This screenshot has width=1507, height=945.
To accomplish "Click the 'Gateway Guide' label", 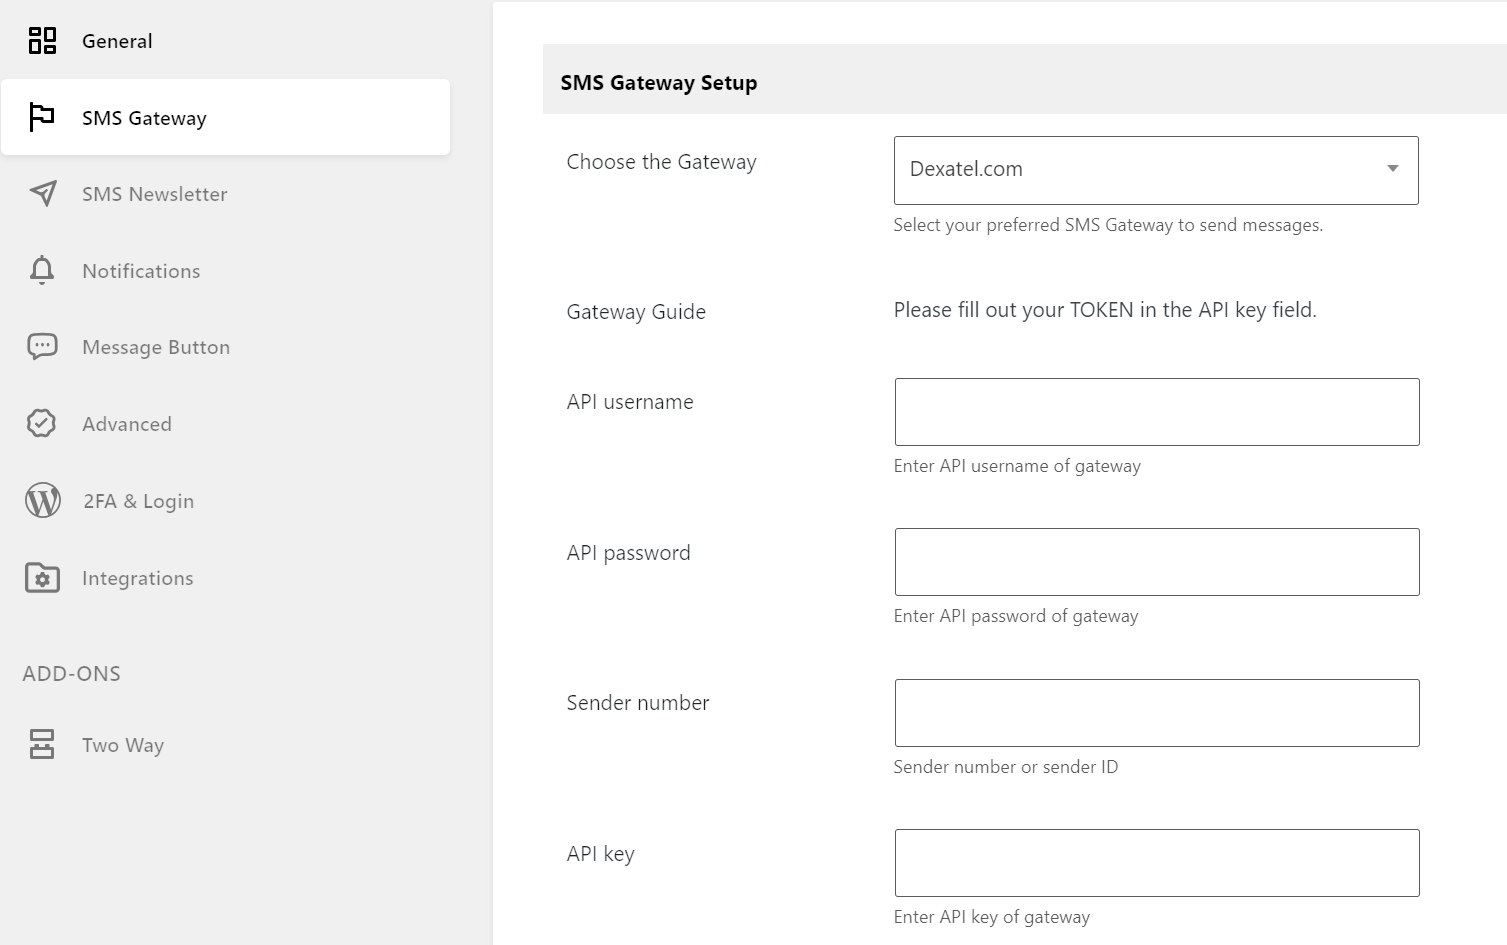I will pos(636,312).
